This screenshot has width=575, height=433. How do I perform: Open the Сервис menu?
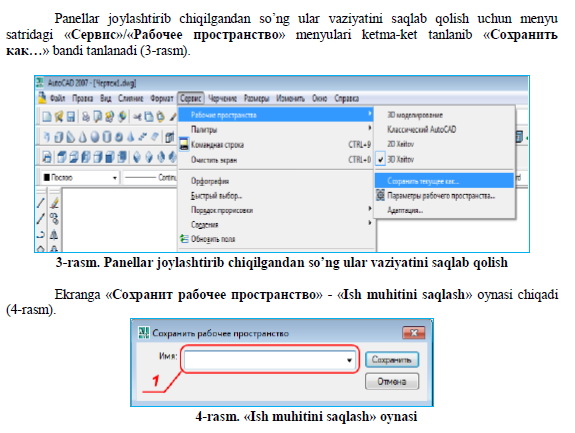(x=191, y=98)
